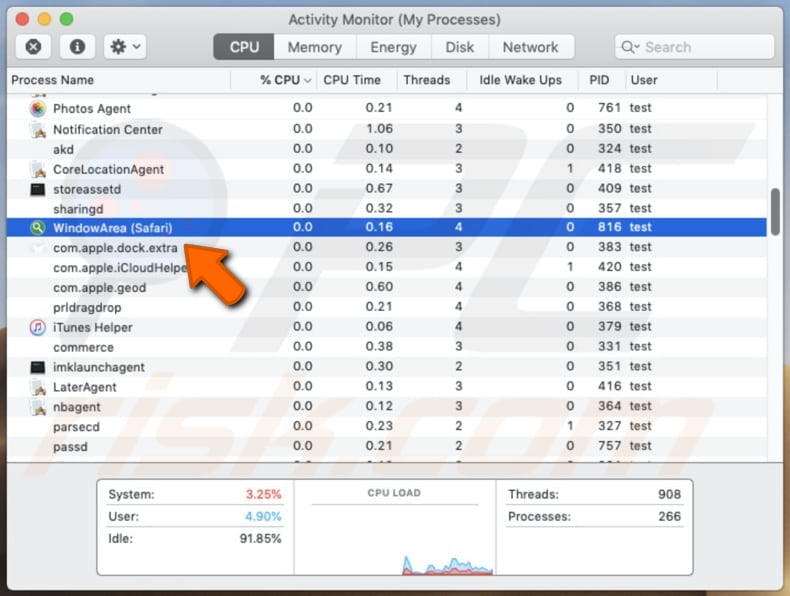The image size is (790, 596).
Task: Switch to the Energy tab
Action: point(393,47)
